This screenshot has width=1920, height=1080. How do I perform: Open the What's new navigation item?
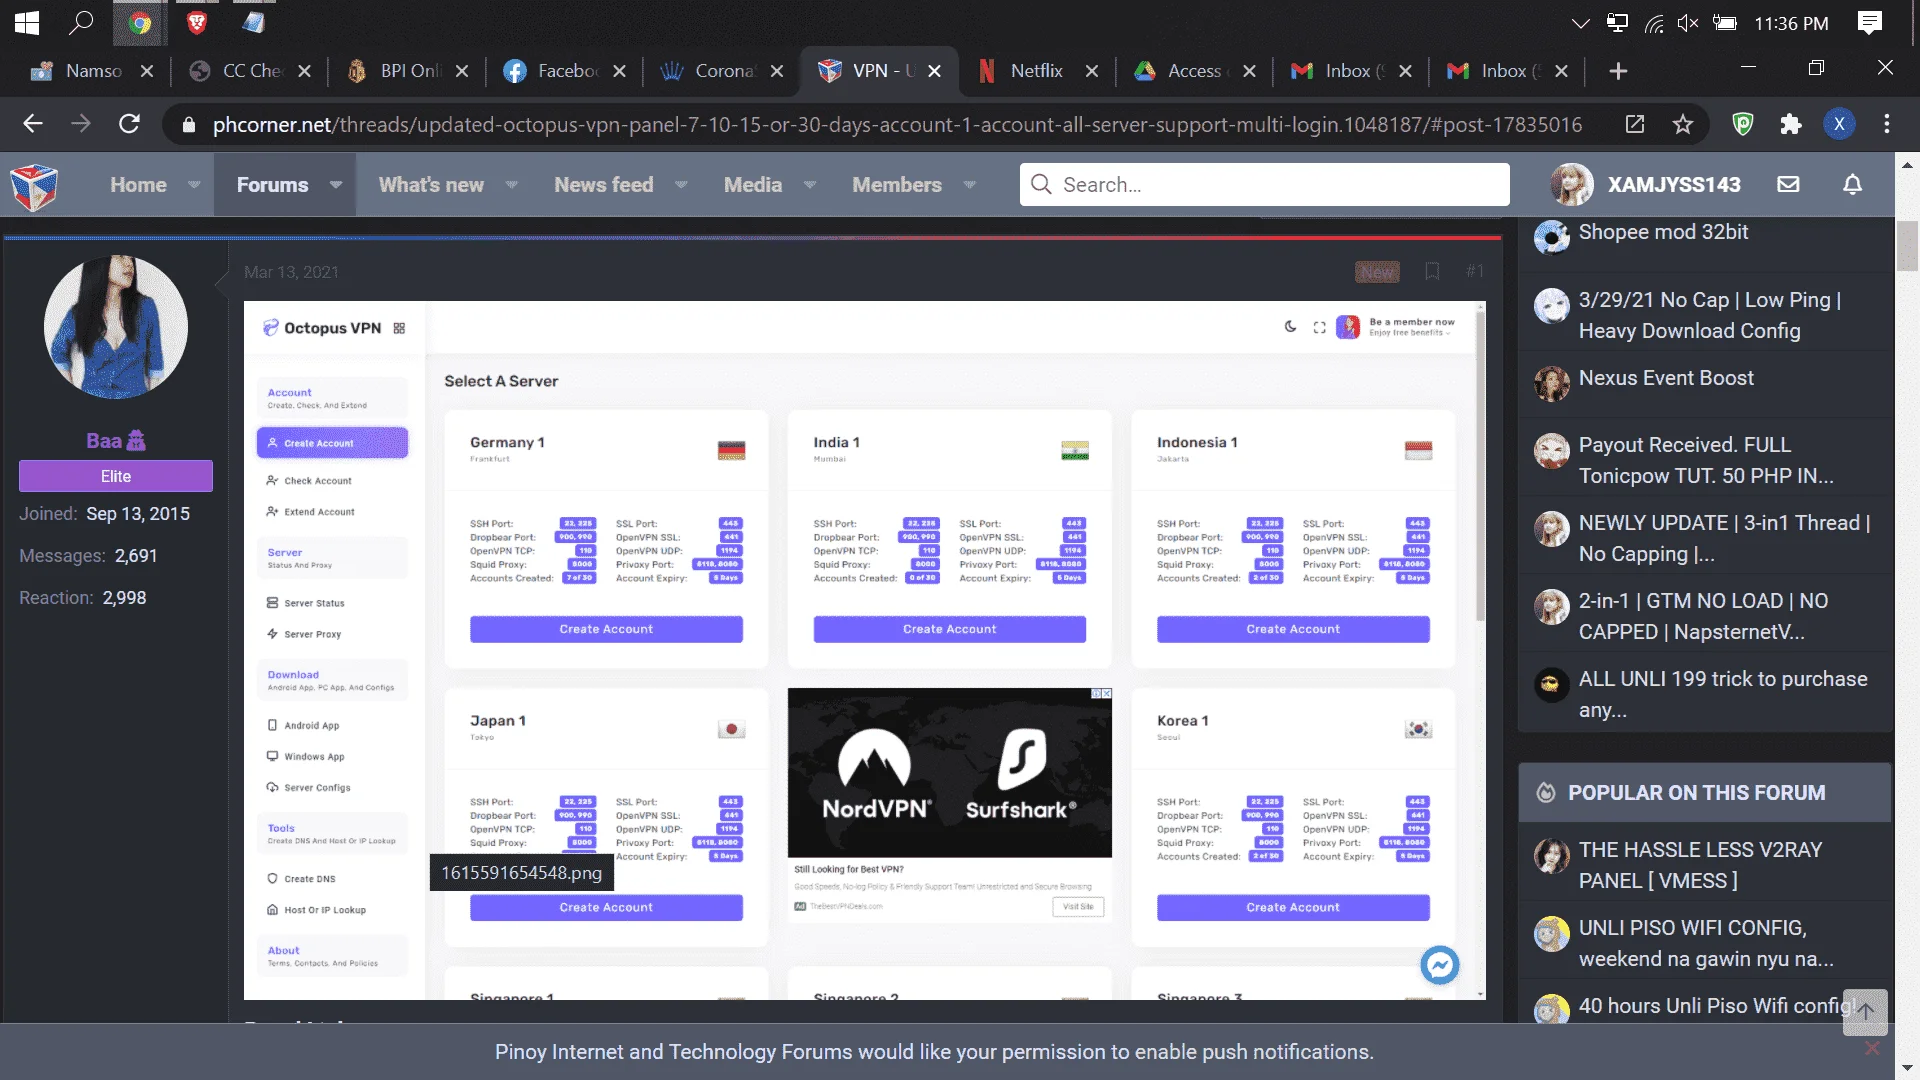click(431, 185)
